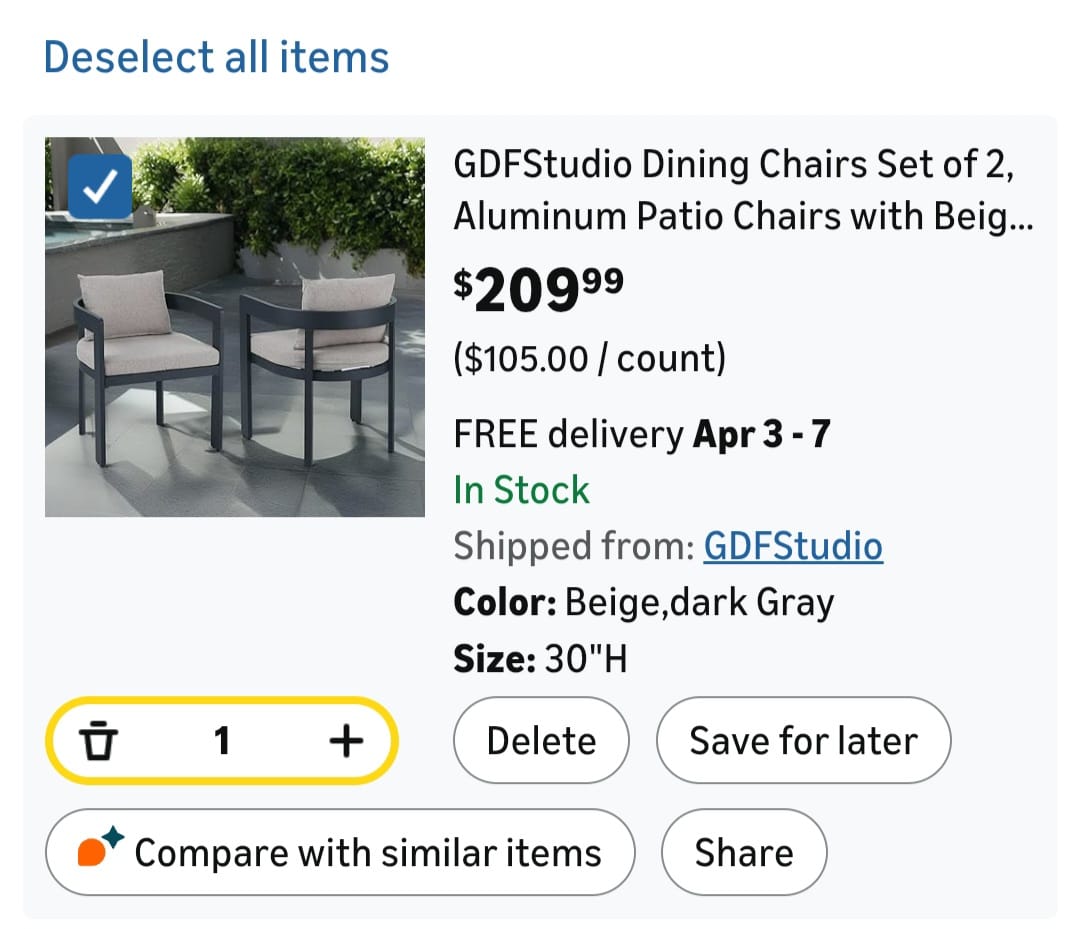This screenshot has width=1080, height=929.
Task: Click the quantity value 1
Action: point(222,741)
